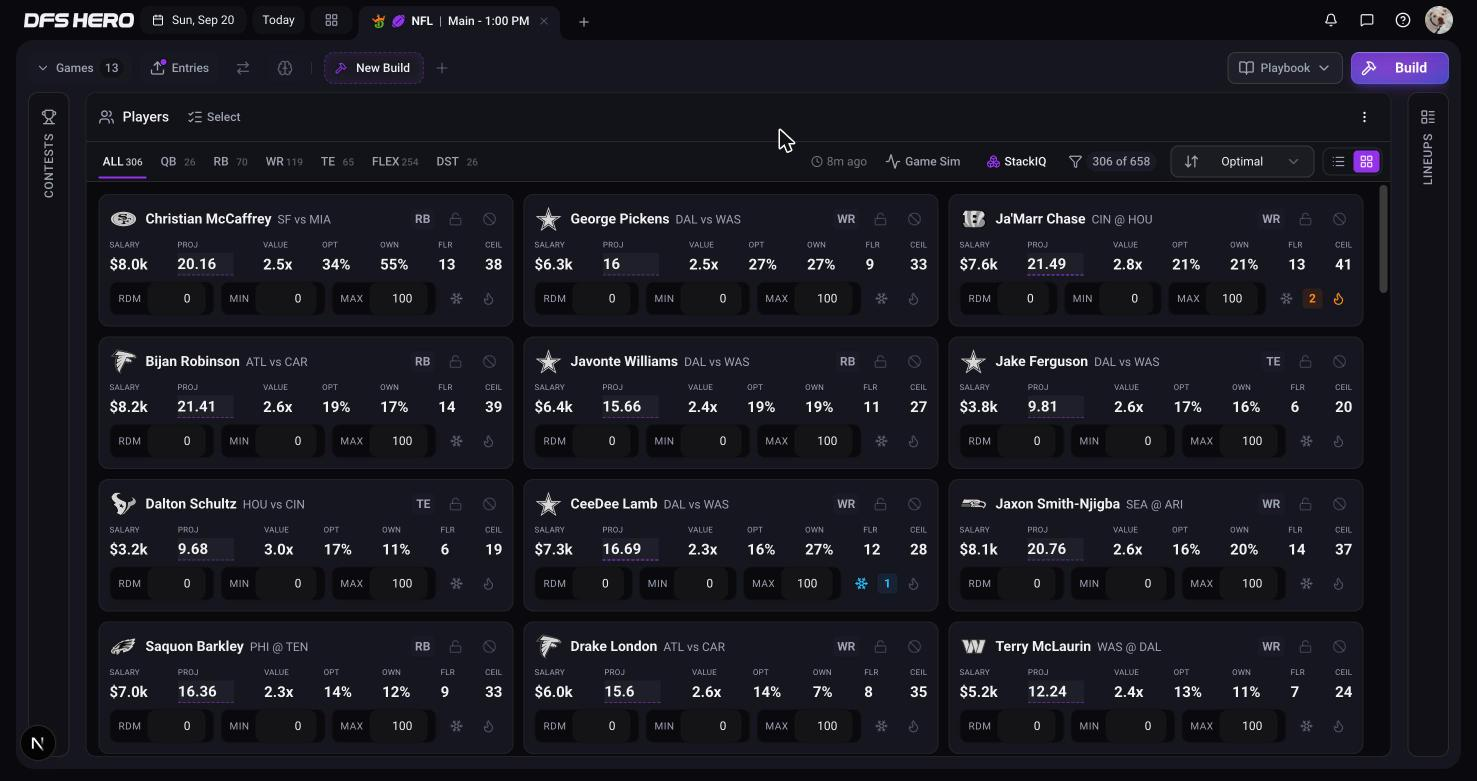Edit the MAX field for Christian McCaffrey

[x=402, y=299]
